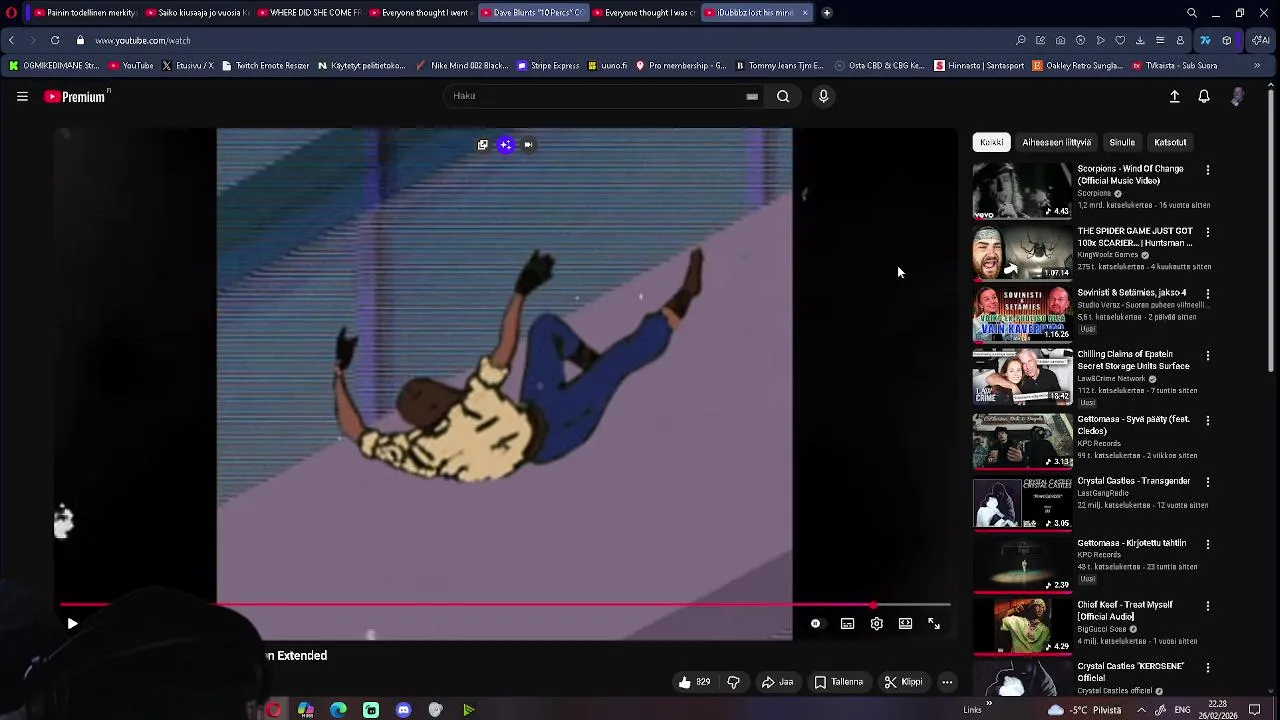Click the purple center video overlay icon
The height and width of the screenshot is (720, 1280).
point(506,145)
